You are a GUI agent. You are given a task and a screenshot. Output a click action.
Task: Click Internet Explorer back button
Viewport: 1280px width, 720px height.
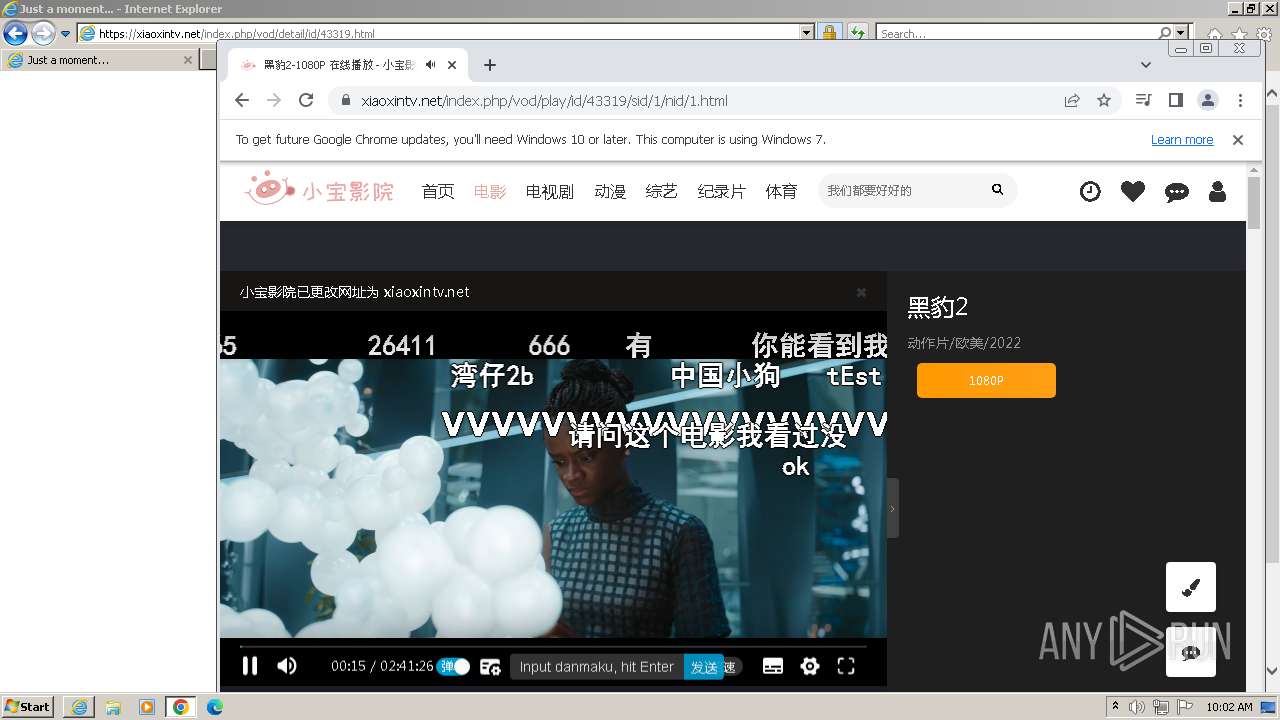coord(15,33)
